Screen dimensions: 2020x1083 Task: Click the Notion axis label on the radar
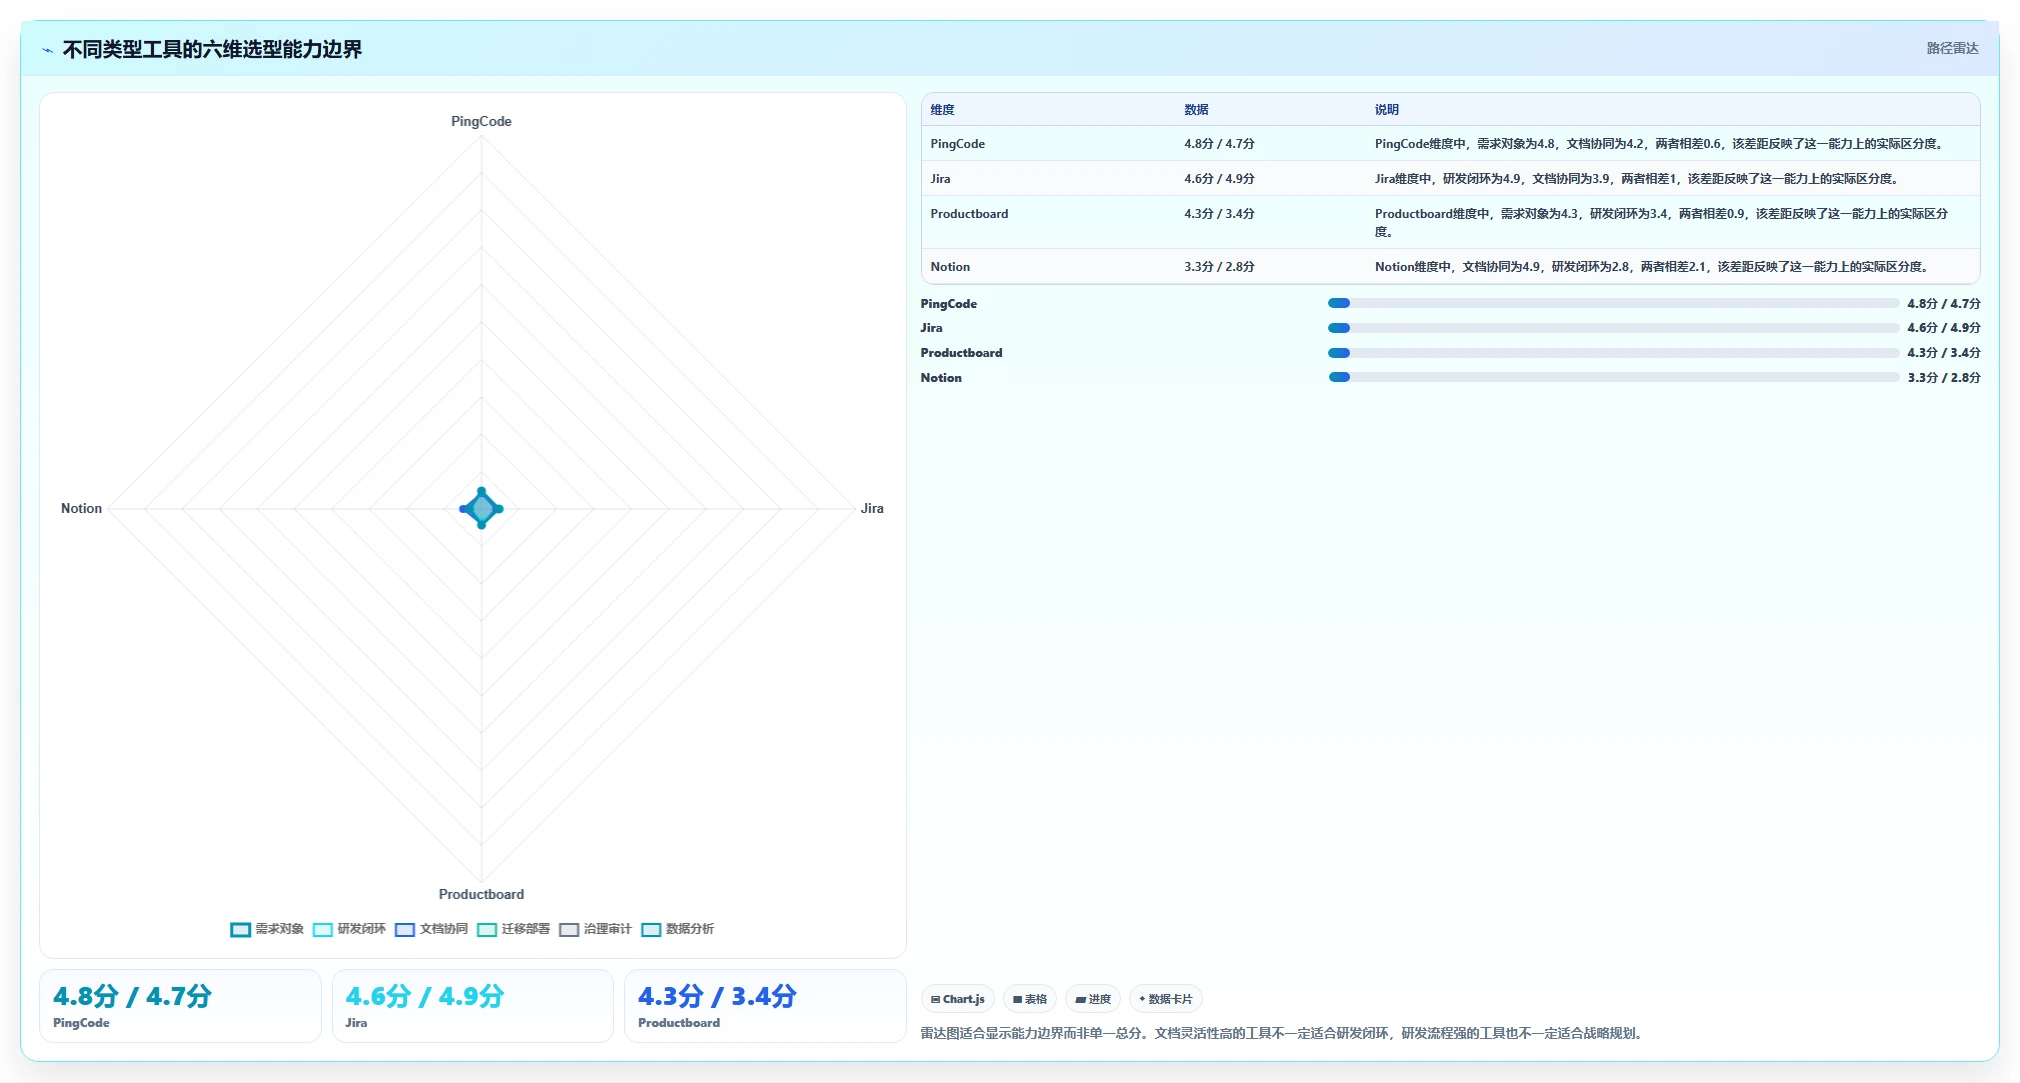[x=81, y=508]
